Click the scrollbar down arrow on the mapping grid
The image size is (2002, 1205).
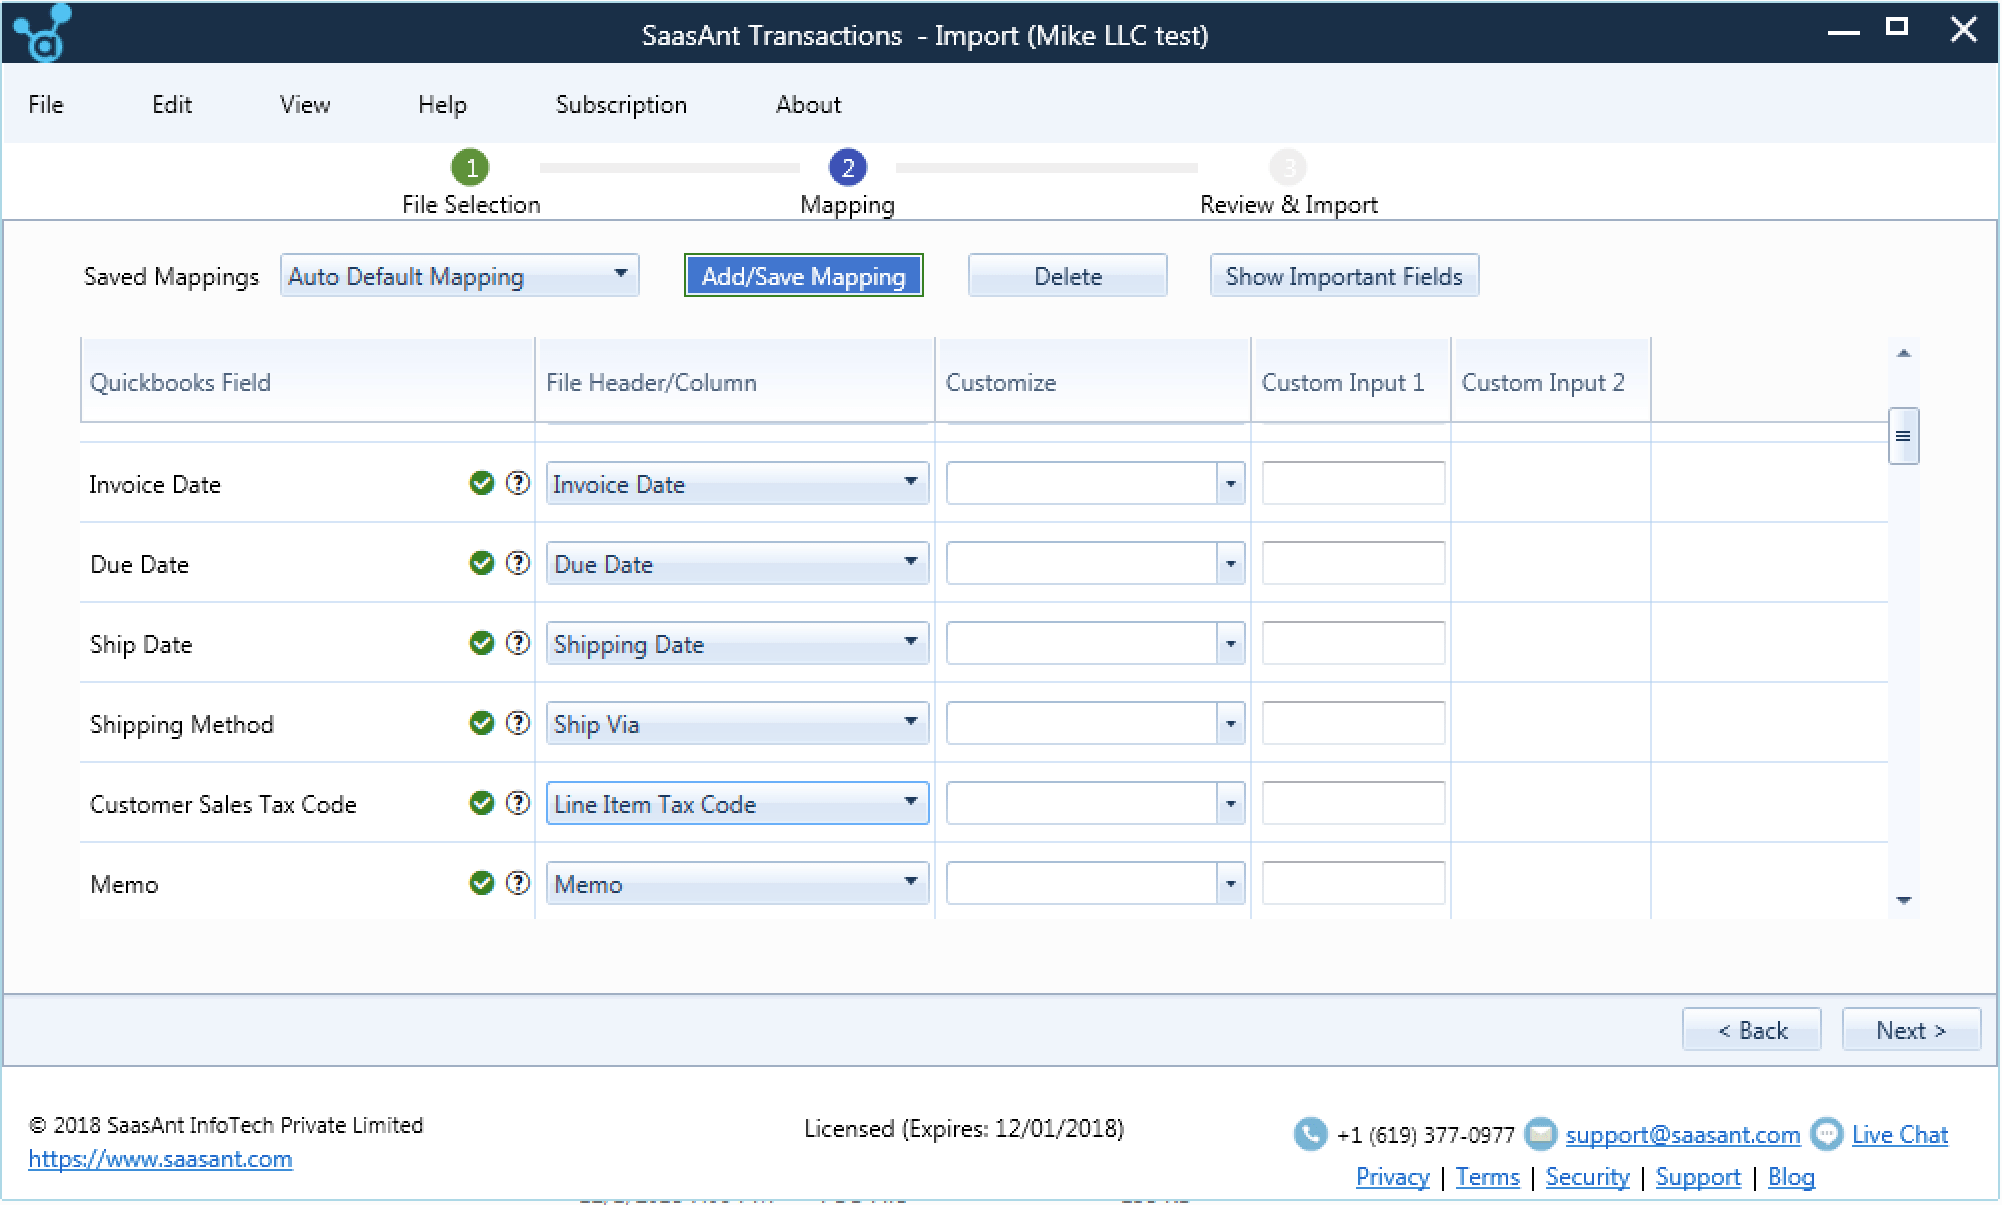point(1905,900)
